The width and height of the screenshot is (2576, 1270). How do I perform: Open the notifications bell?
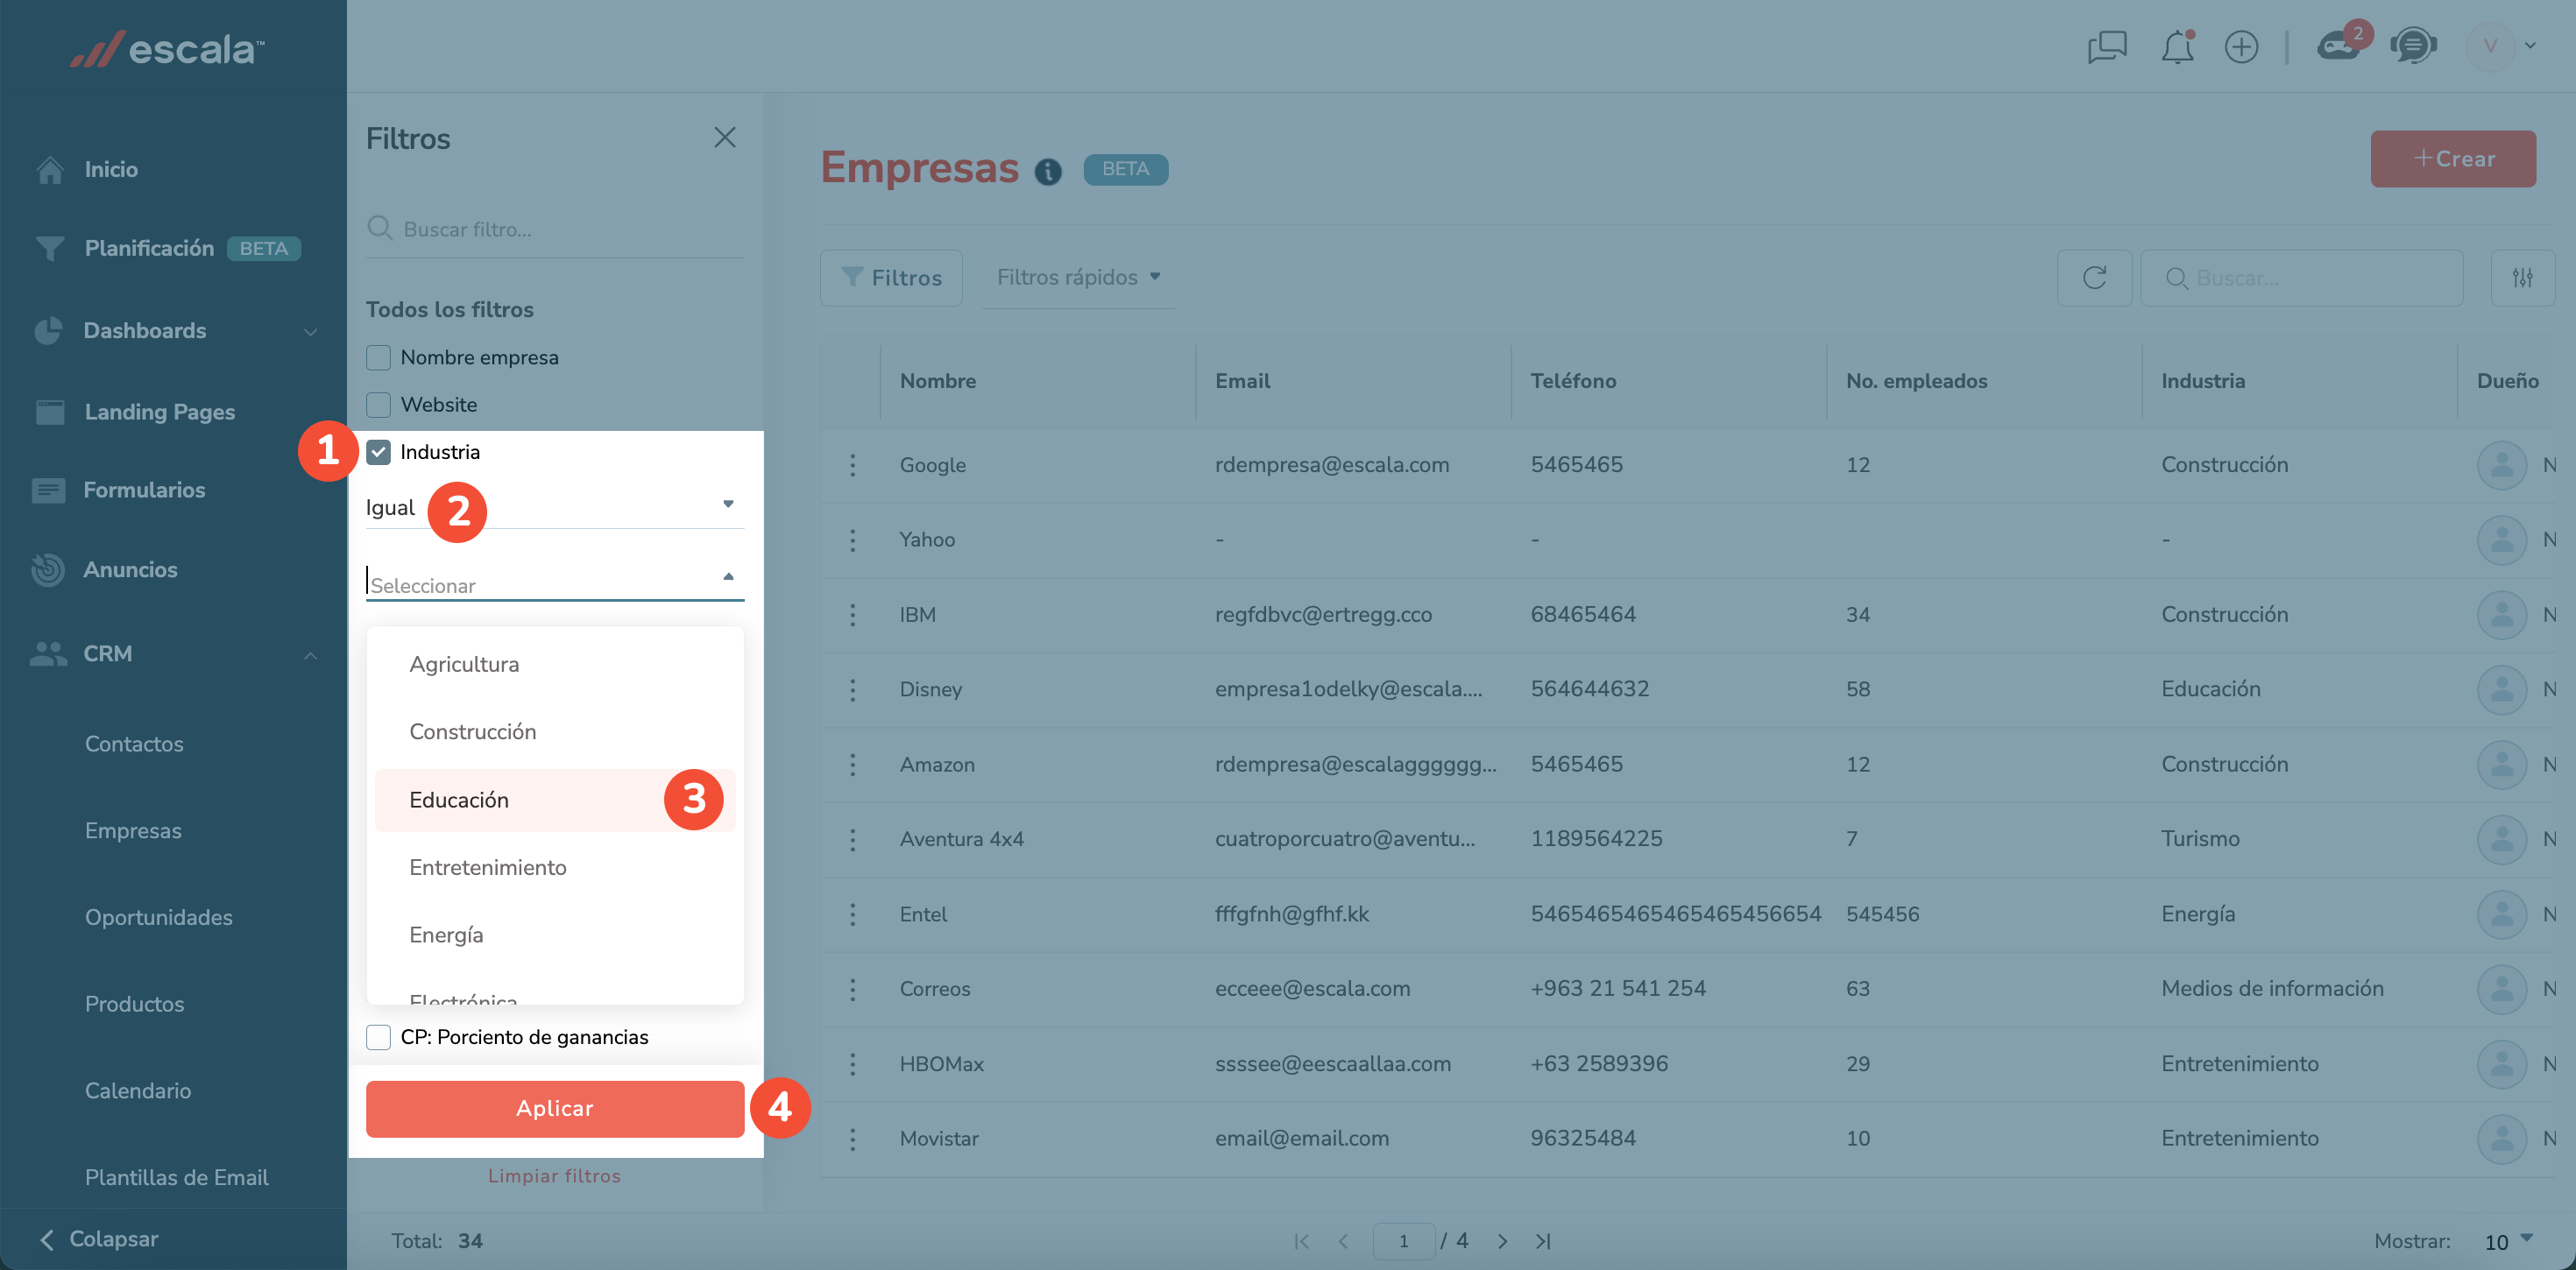(2177, 47)
